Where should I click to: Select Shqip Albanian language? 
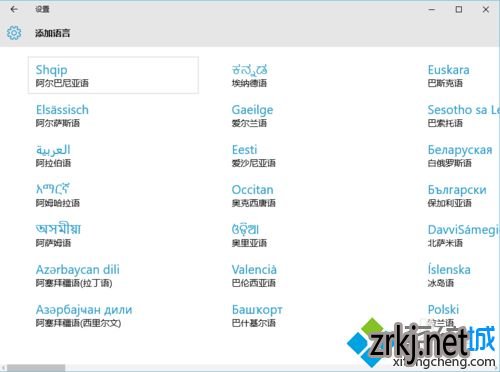click(113, 75)
